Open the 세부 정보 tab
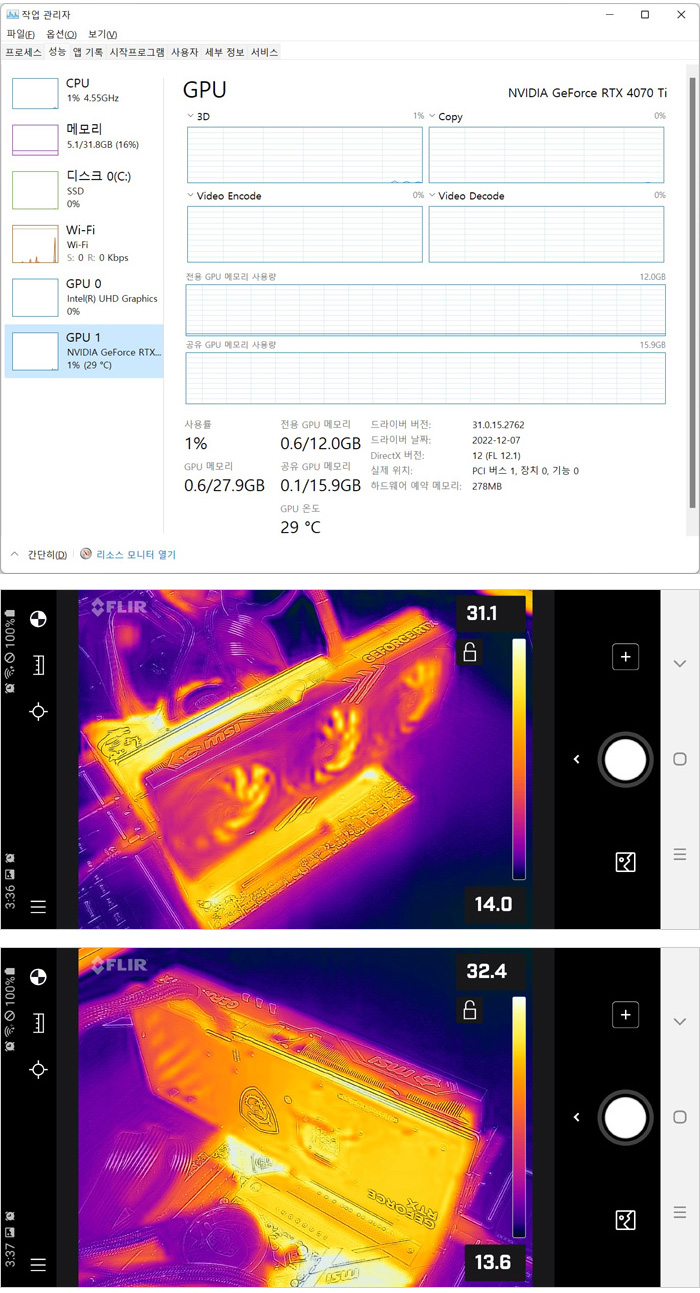This screenshot has width=700, height=1293. tap(225, 51)
